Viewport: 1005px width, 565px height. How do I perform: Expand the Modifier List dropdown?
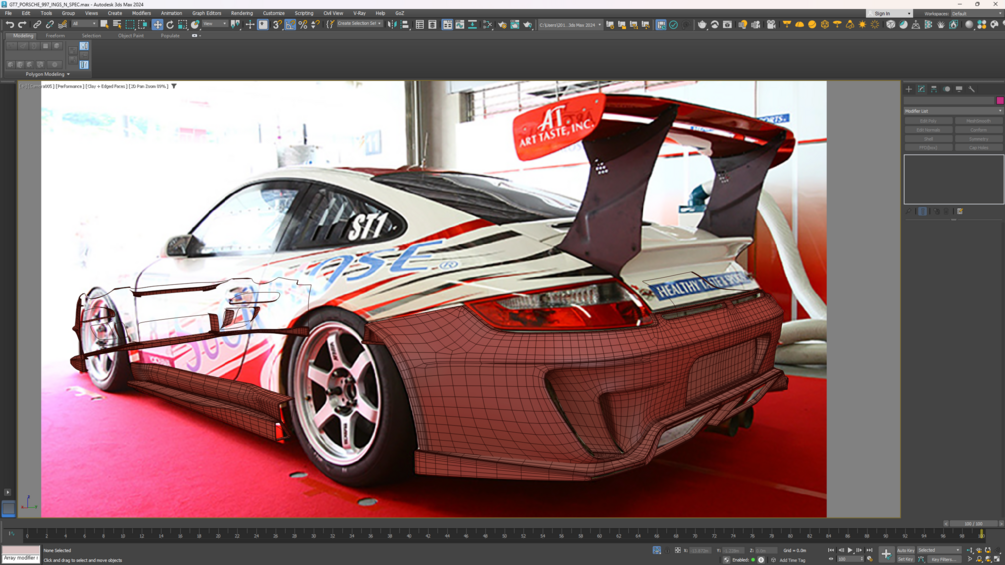click(953, 111)
